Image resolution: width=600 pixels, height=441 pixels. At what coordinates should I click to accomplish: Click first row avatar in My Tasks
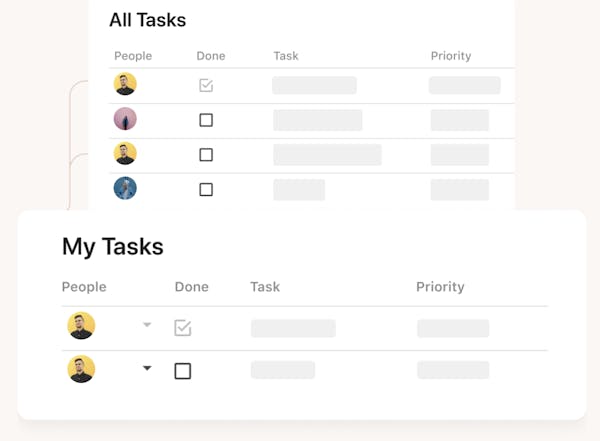[81, 326]
